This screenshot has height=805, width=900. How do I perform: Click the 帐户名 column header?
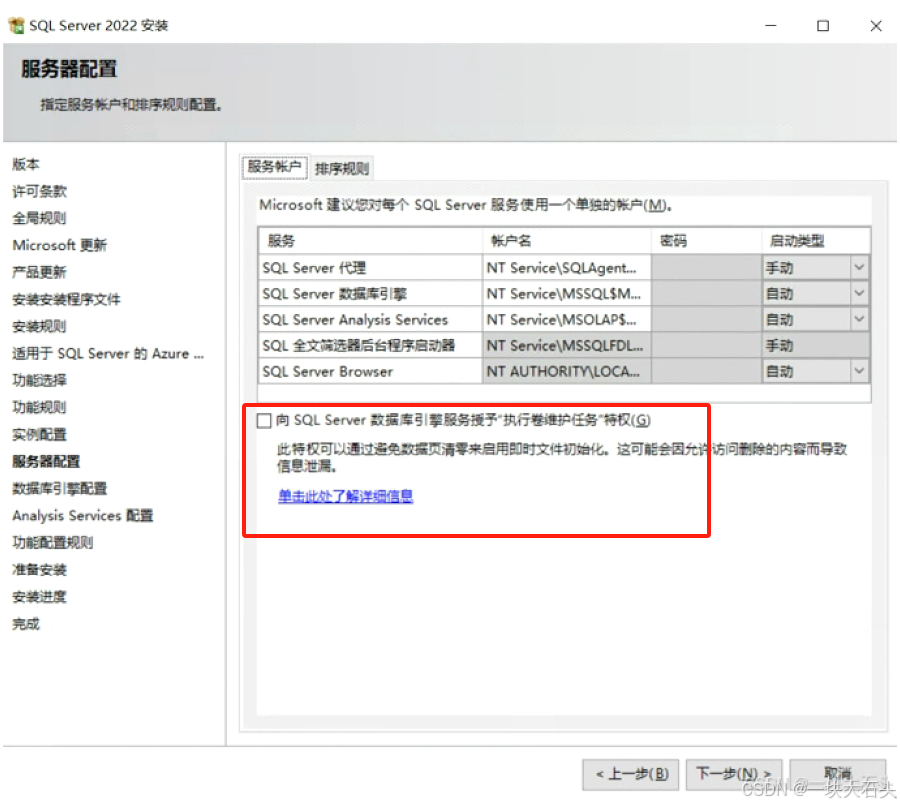[x=567, y=241]
